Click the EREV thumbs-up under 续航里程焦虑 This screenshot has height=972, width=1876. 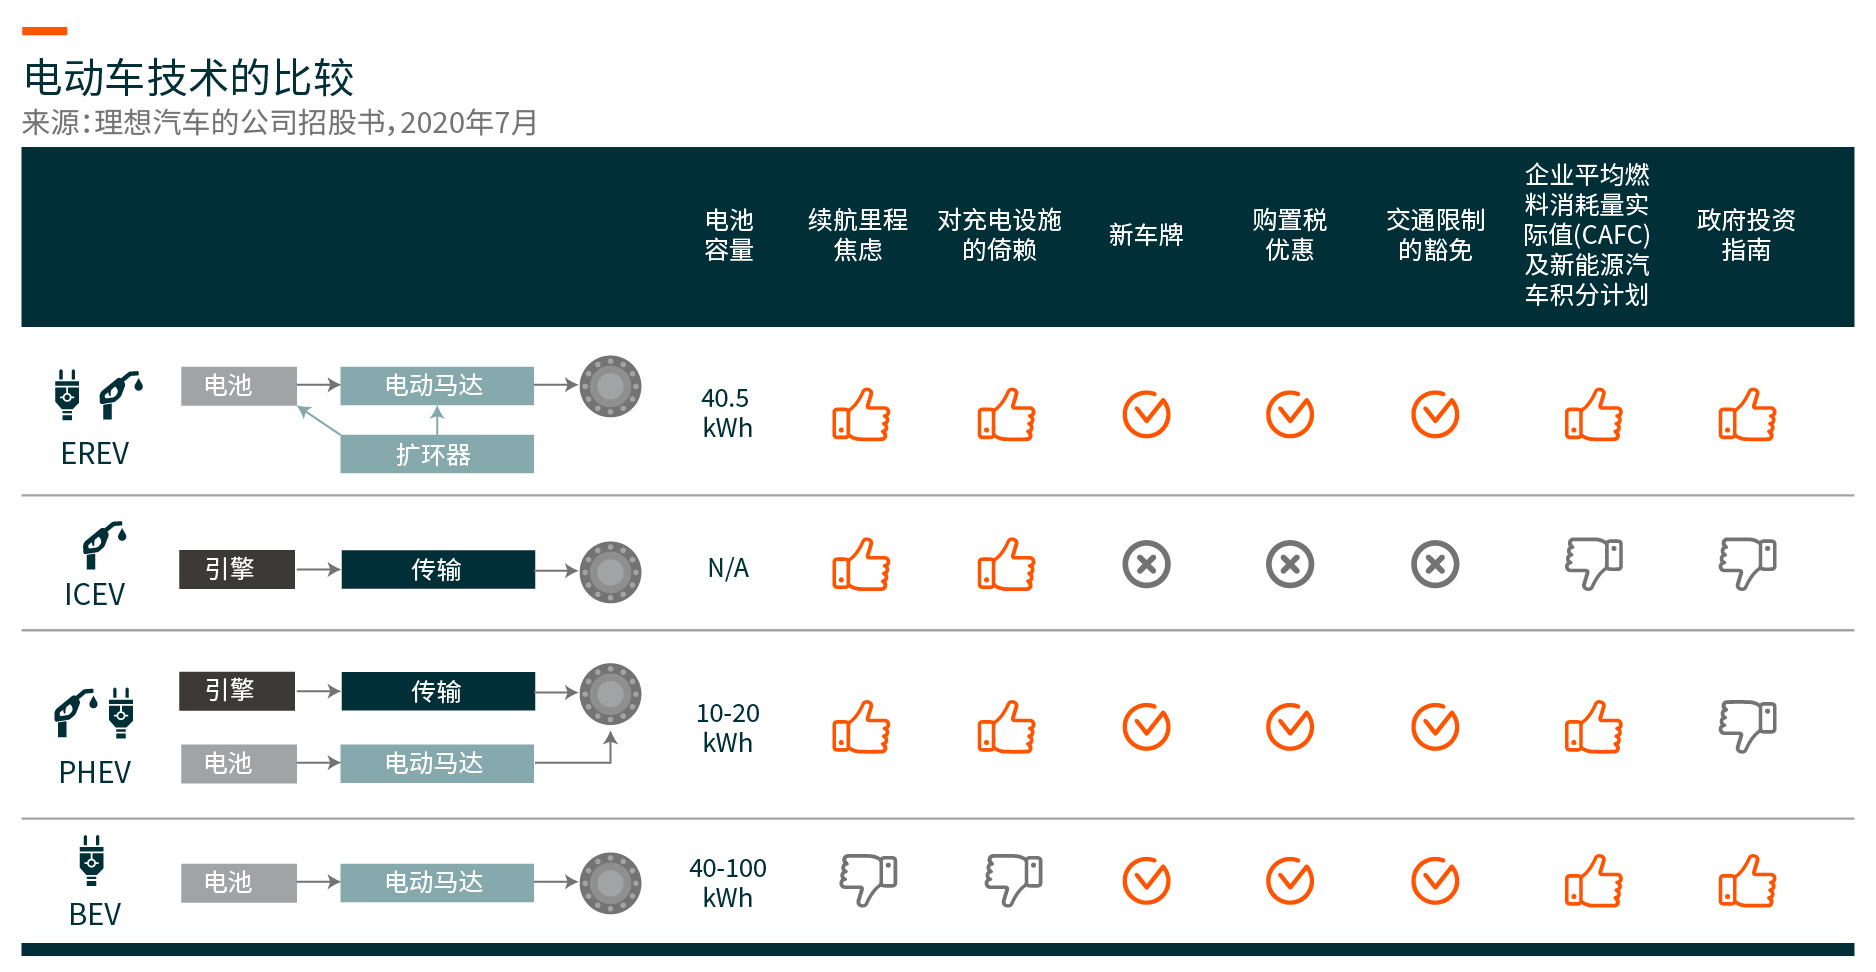click(x=861, y=414)
